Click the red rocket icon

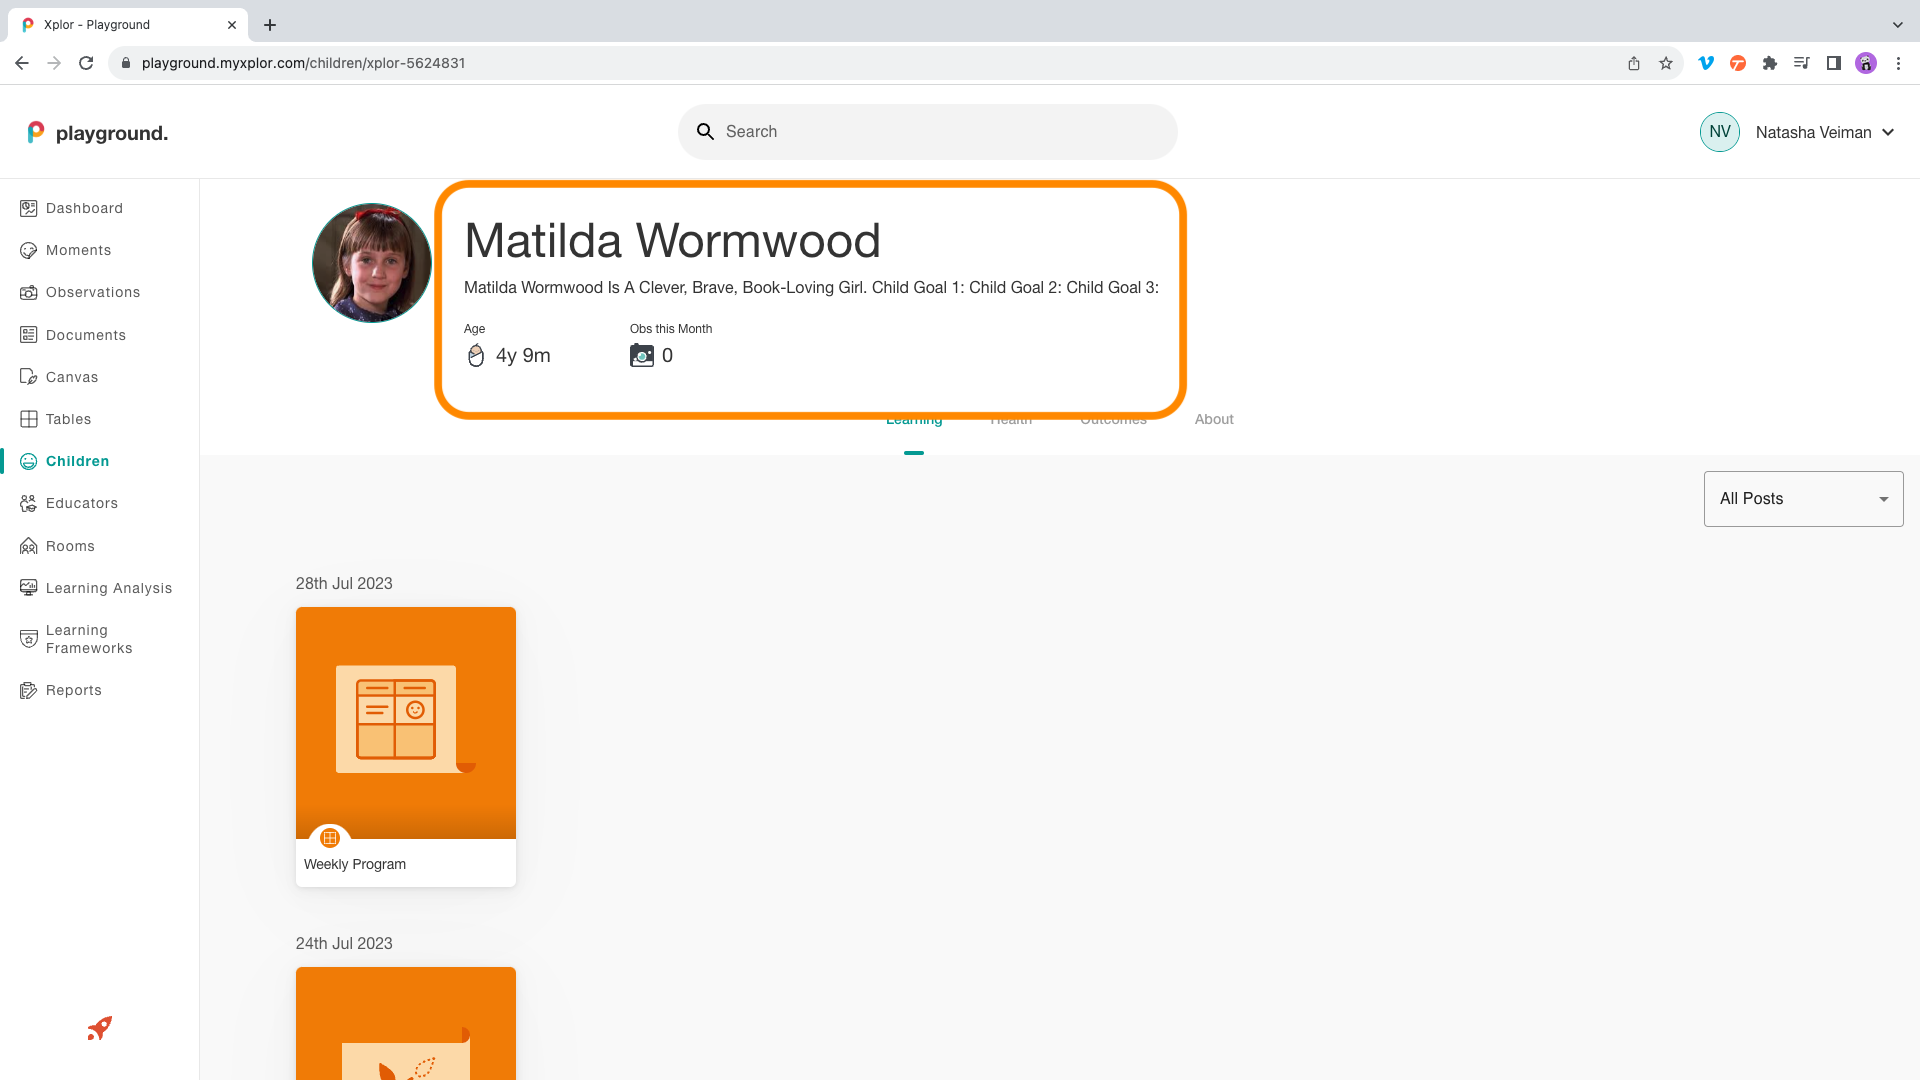point(99,1028)
